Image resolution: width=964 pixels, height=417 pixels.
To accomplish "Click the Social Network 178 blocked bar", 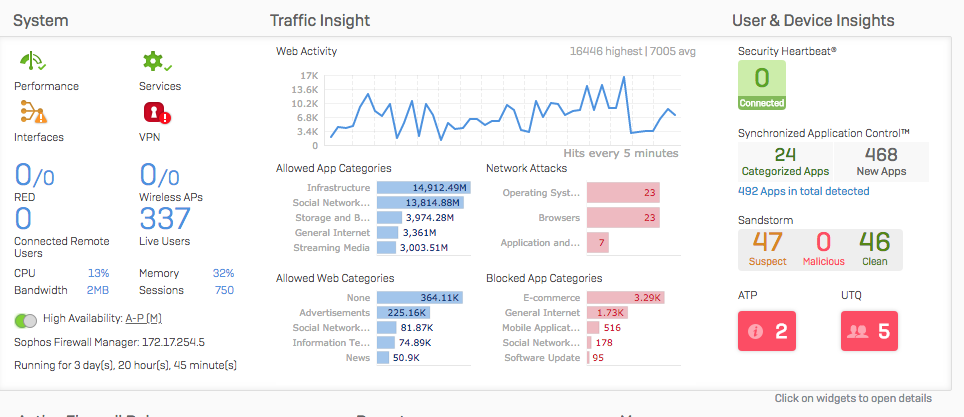I will (x=589, y=343).
